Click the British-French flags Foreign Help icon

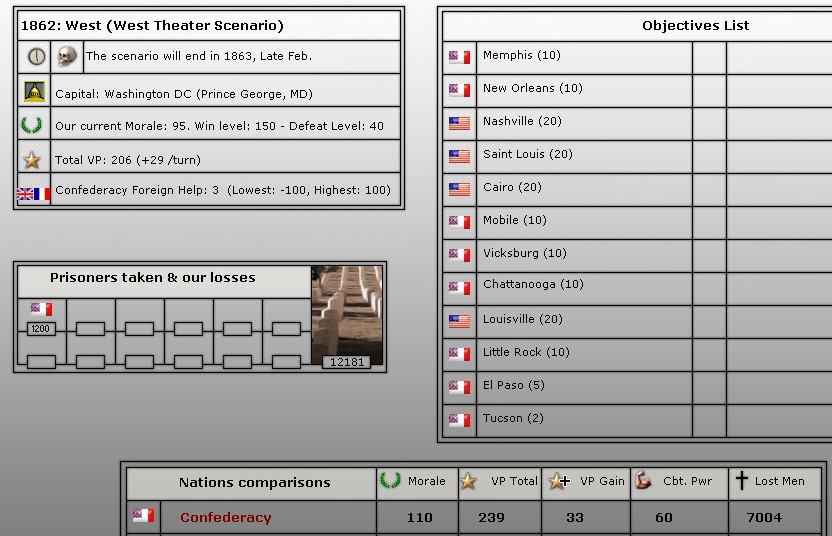coord(33,193)
